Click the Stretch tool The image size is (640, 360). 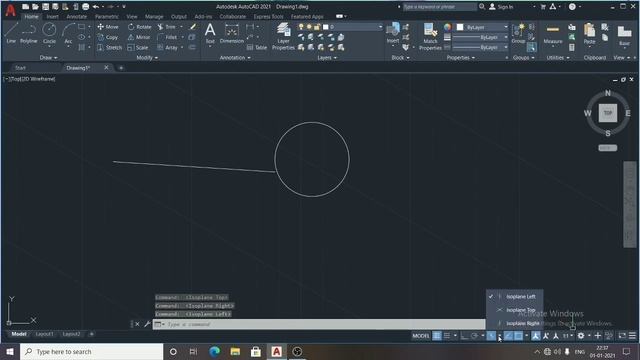109,47
